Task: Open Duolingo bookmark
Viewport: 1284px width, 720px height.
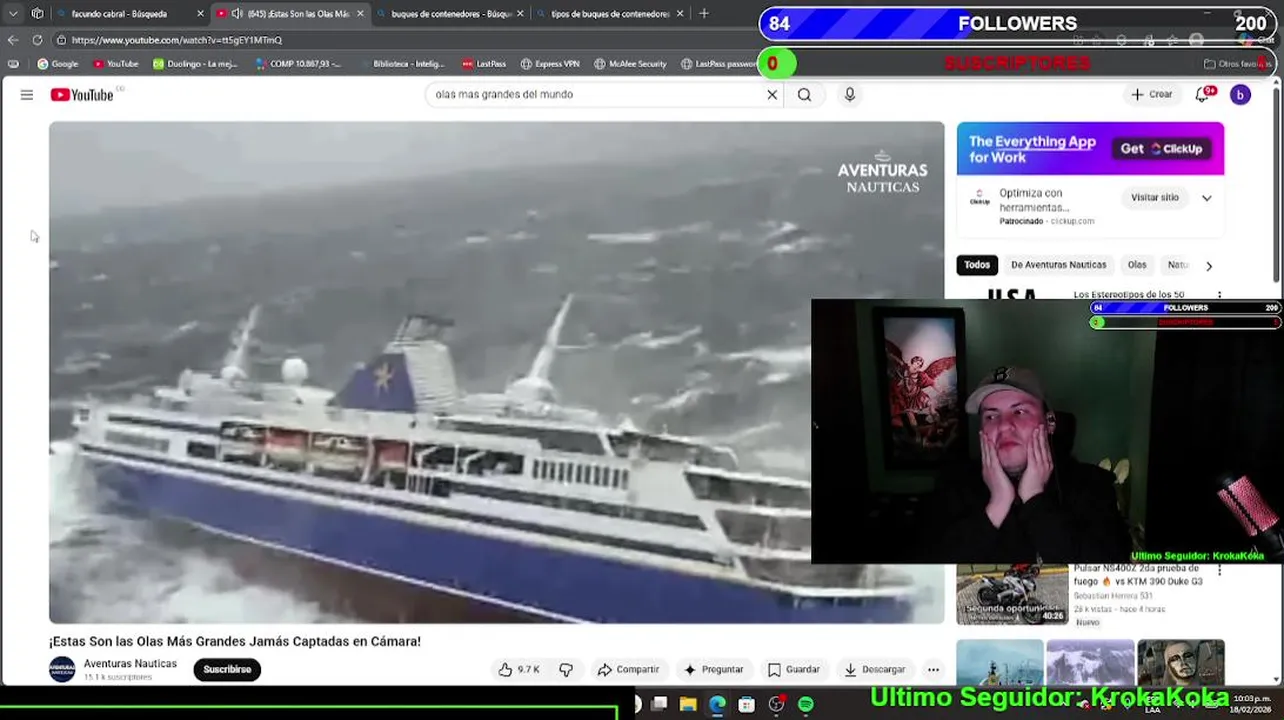Action: (x=195, y=64)
